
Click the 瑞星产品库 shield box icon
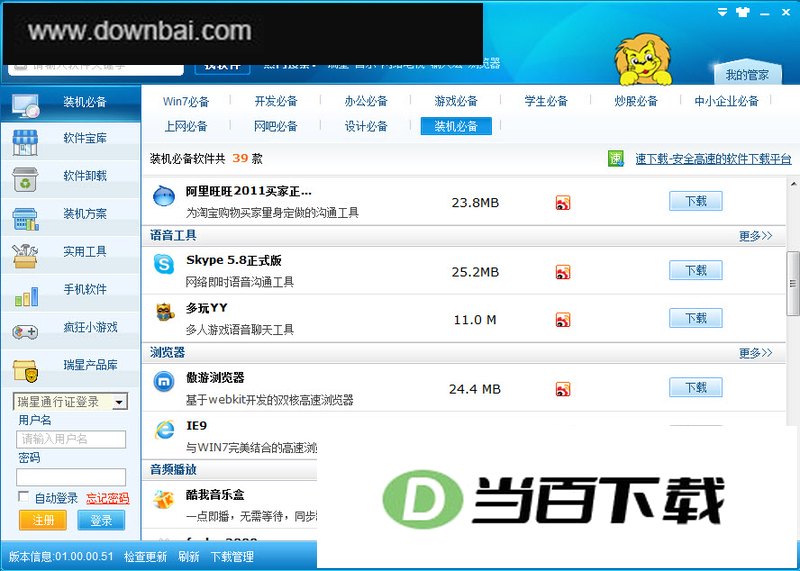(x=25, y=371)
